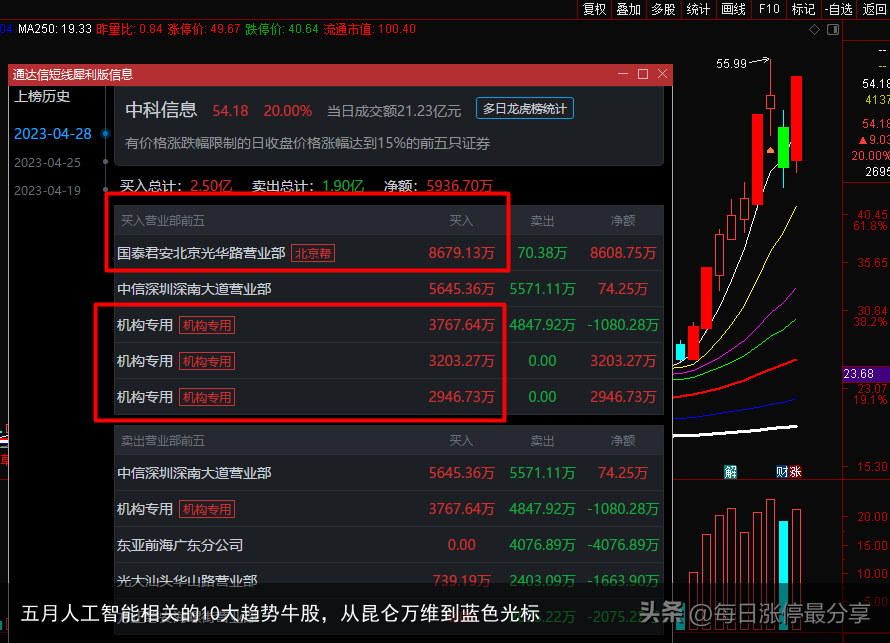
Task: Click the 标记 toolbar button
Action: tap(803, 9)
